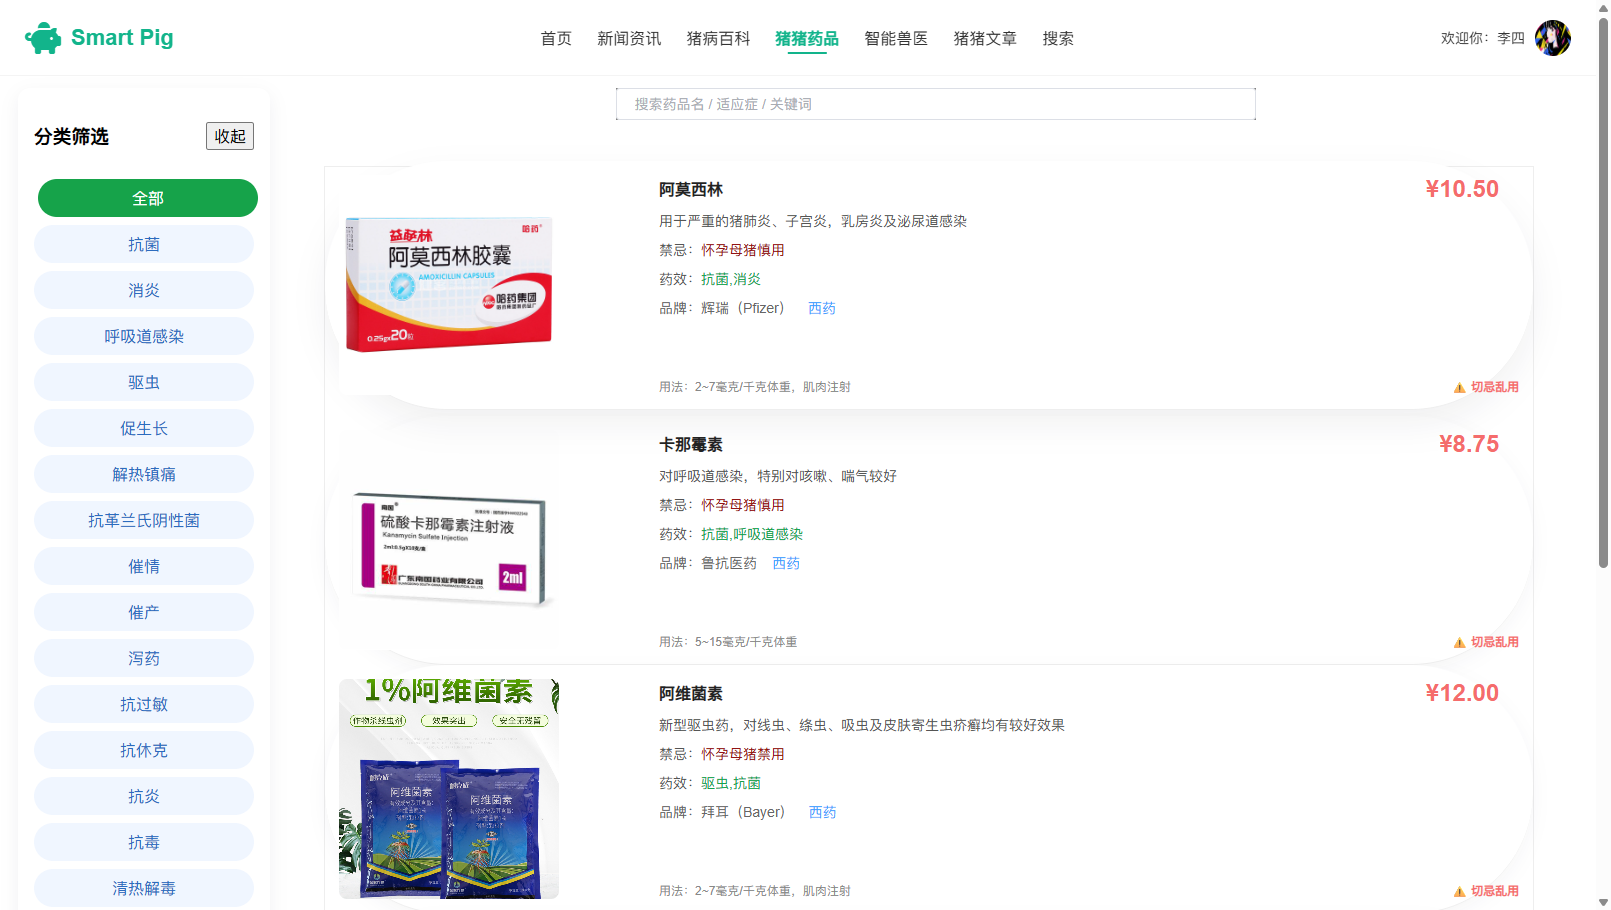Filter by the 抗革兰氏阴性菌 category
The width and height of the screenshot is (1611, 910).
[144, 520]
